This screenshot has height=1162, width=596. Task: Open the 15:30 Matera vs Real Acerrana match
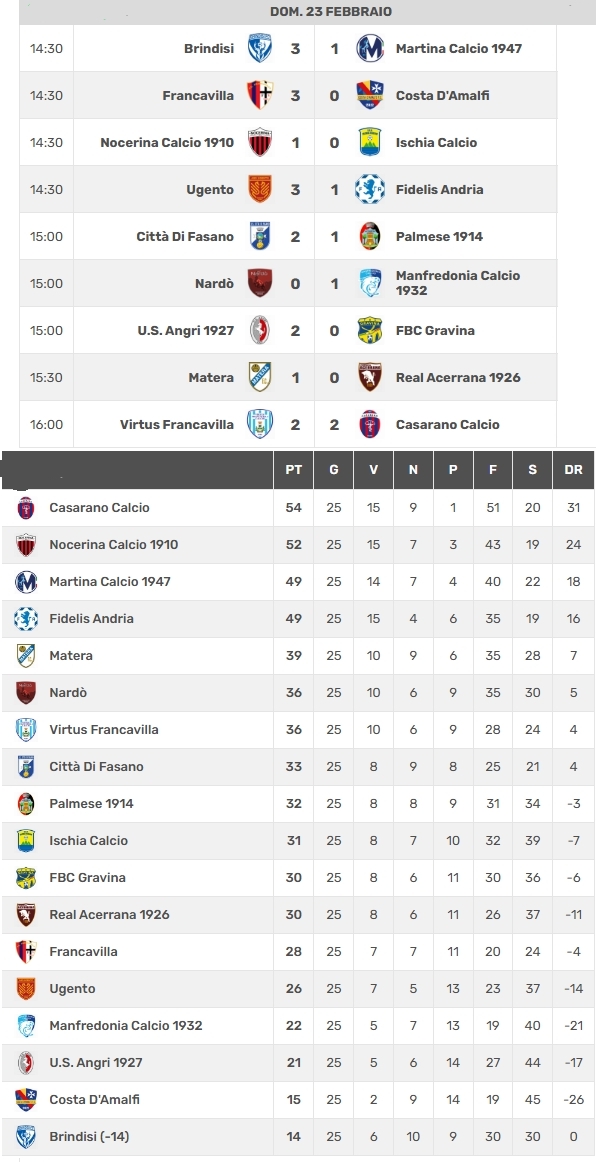point(288,378)
